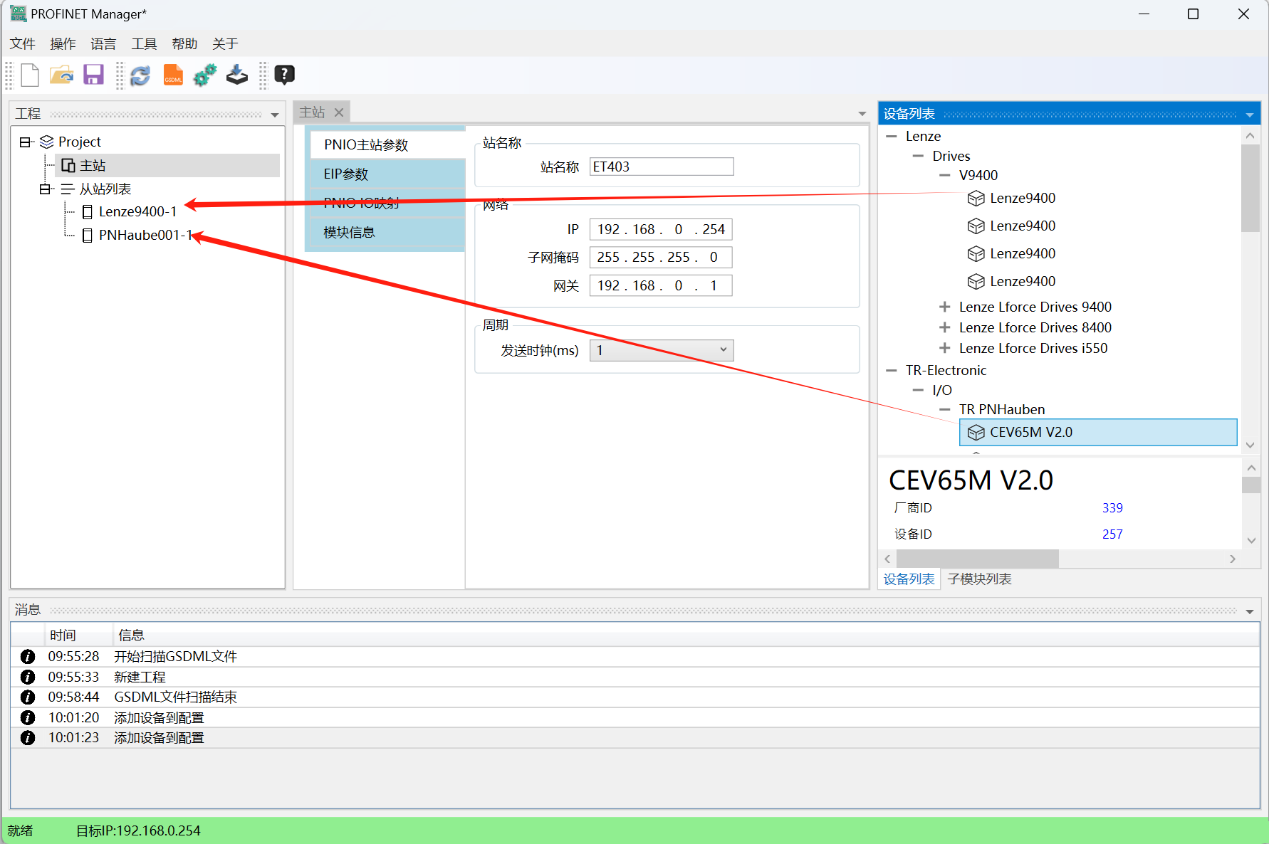Click 目标IP:192.168.0.254 in status bar
1269x844 pixels.
pos(138,831)
